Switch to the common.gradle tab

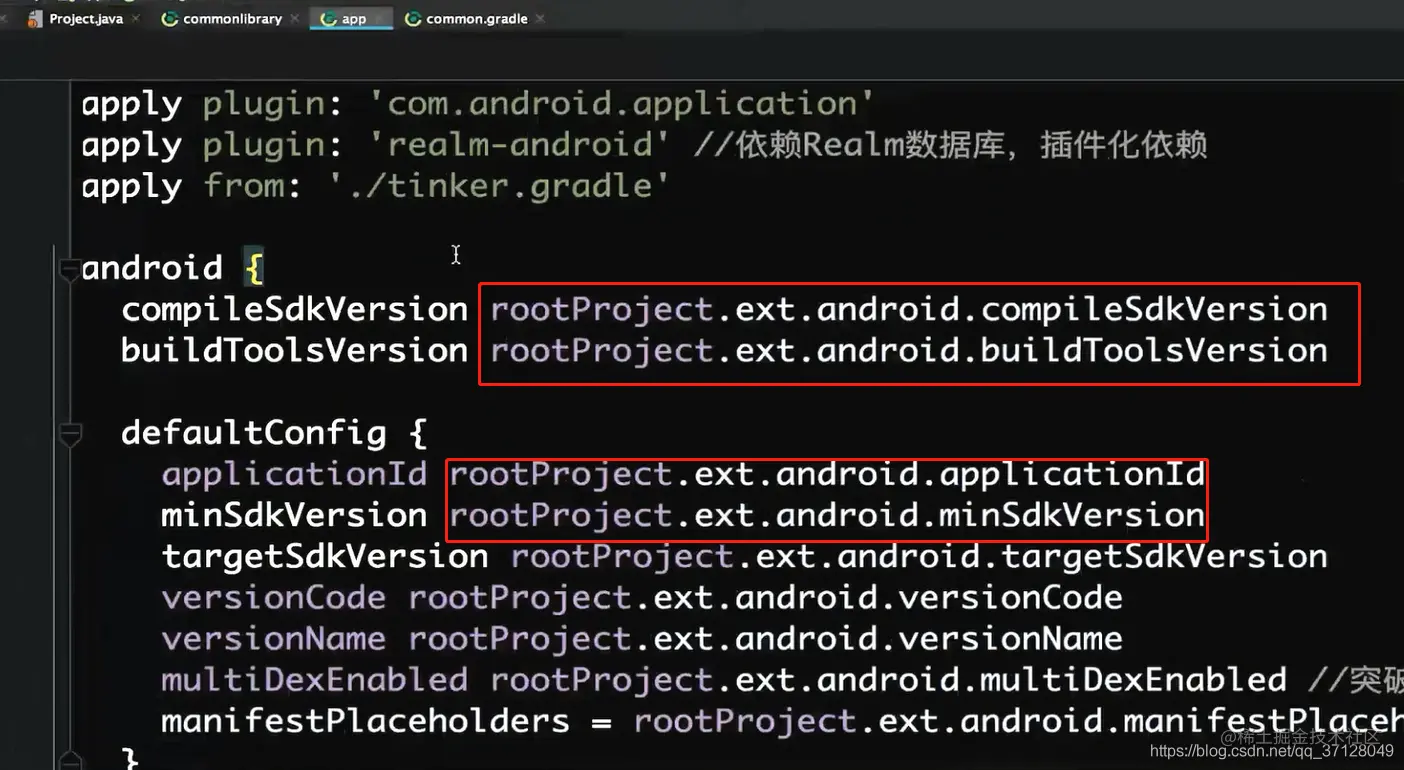pos(477,19)
